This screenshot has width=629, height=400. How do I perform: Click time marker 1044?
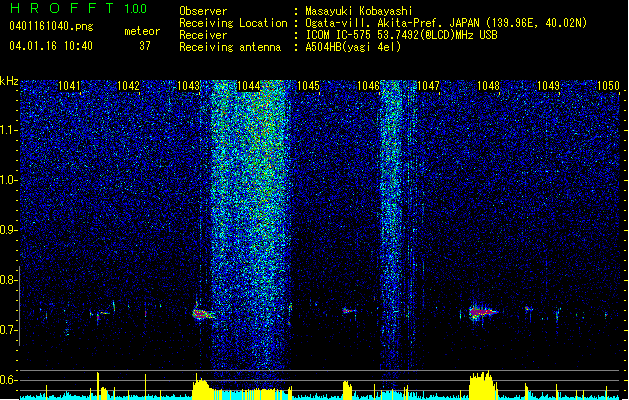249,86
